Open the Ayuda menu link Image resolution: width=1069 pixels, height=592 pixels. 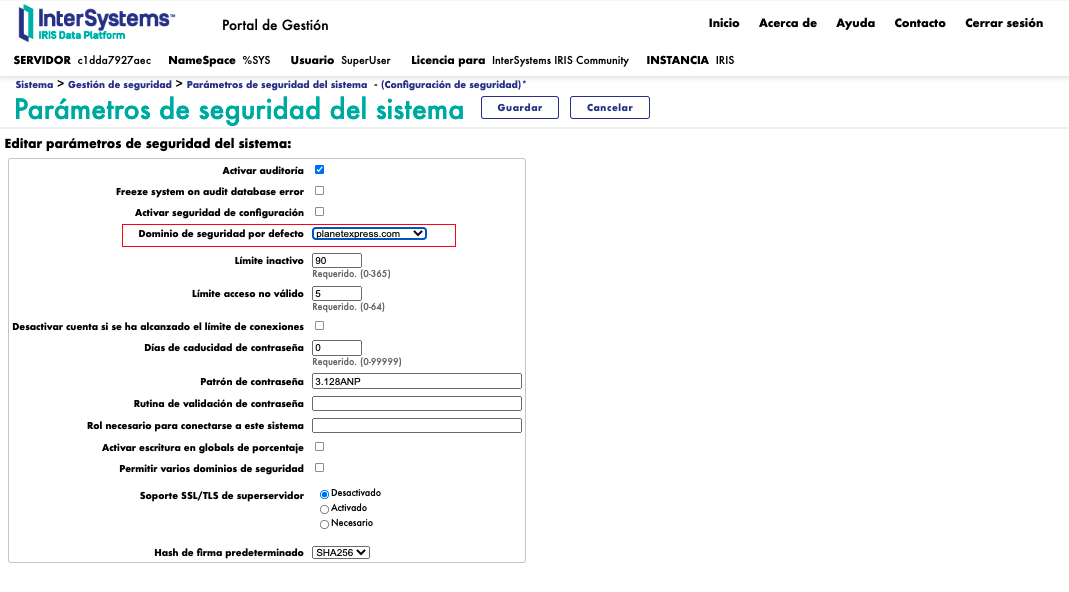tap(855, 23)
